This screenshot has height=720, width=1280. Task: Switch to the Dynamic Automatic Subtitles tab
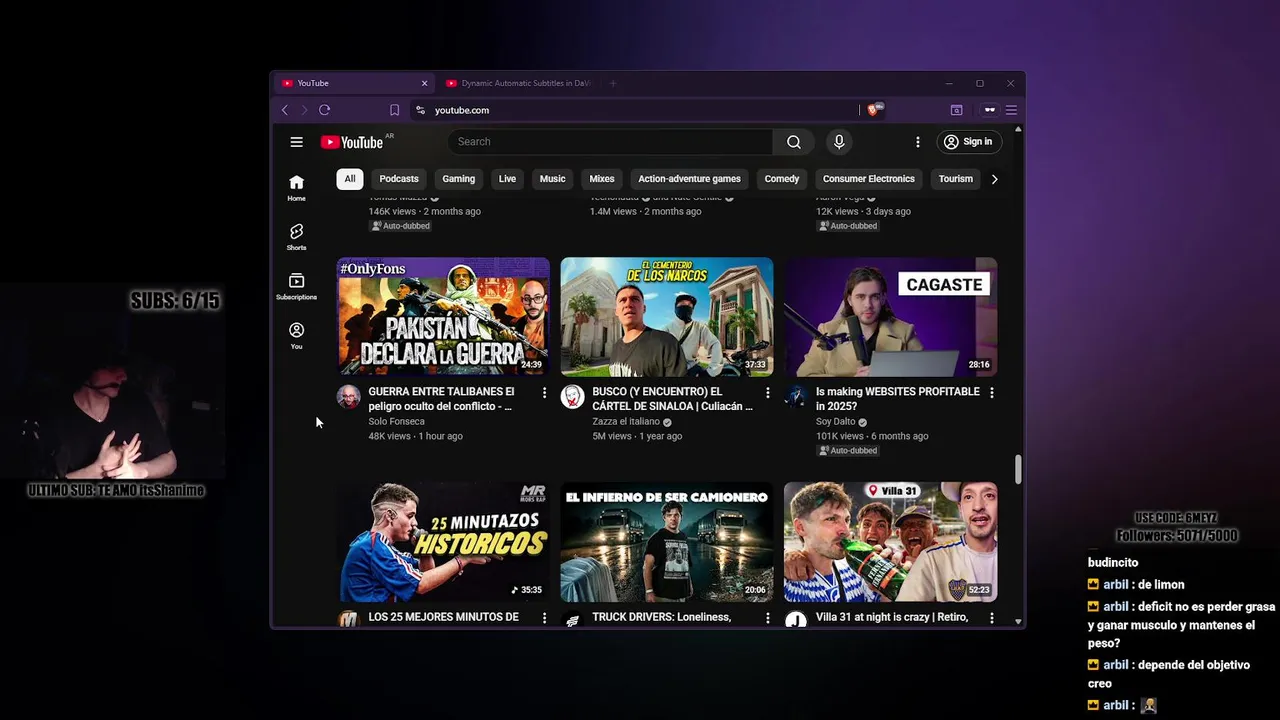pos(517,83)
